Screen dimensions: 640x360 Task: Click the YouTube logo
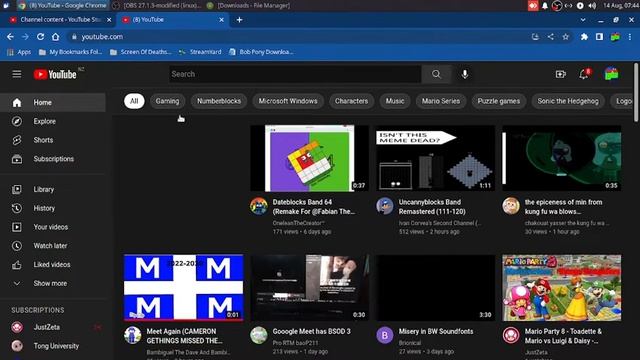pos(55,74)
